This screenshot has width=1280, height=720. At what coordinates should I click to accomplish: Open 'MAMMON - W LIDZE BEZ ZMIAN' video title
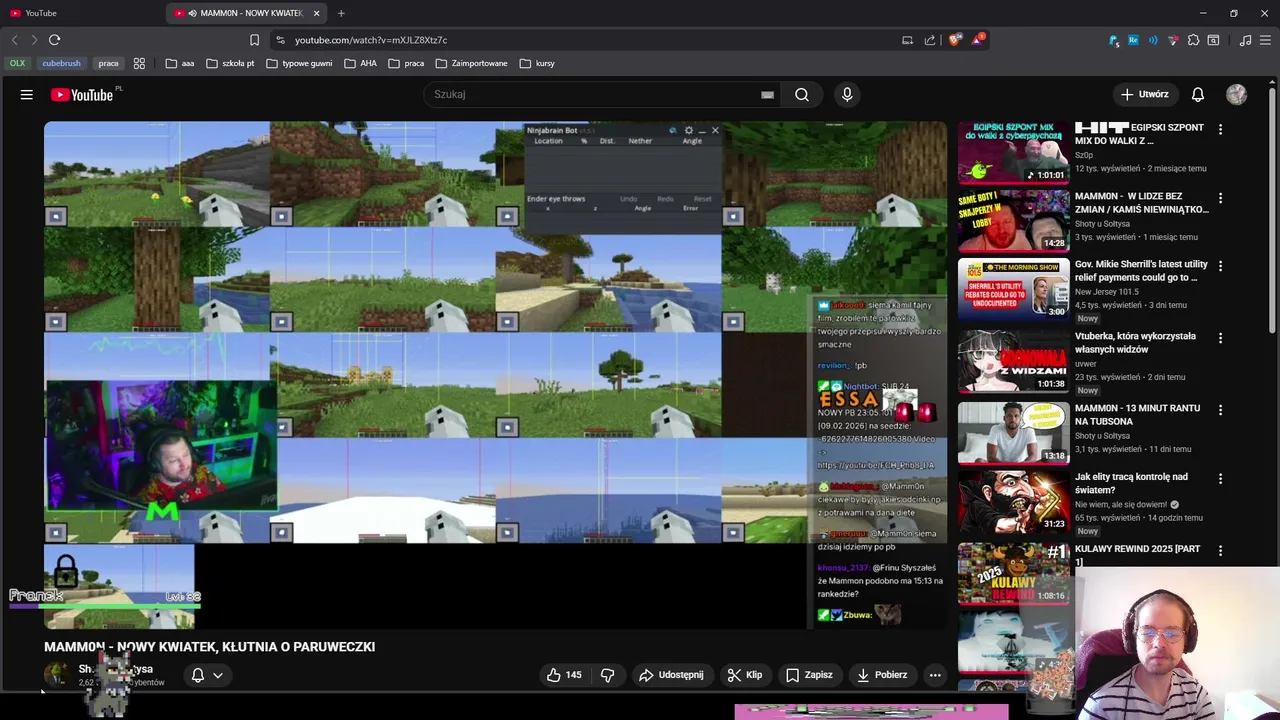click(1141, 203)
